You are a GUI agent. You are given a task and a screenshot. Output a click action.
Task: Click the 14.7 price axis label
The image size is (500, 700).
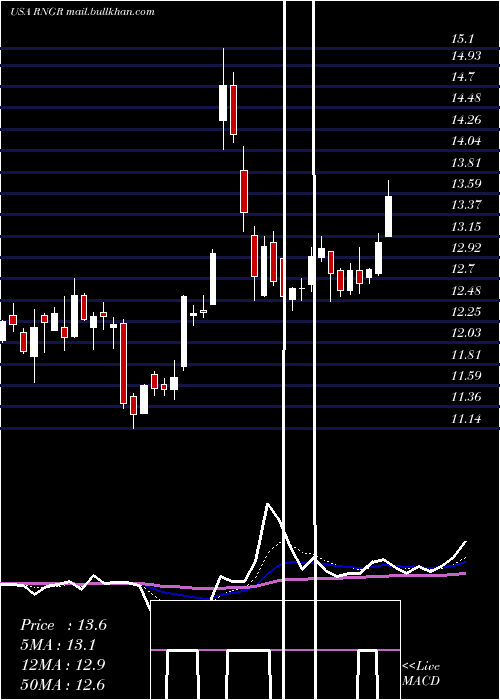(x=462, y=77)
